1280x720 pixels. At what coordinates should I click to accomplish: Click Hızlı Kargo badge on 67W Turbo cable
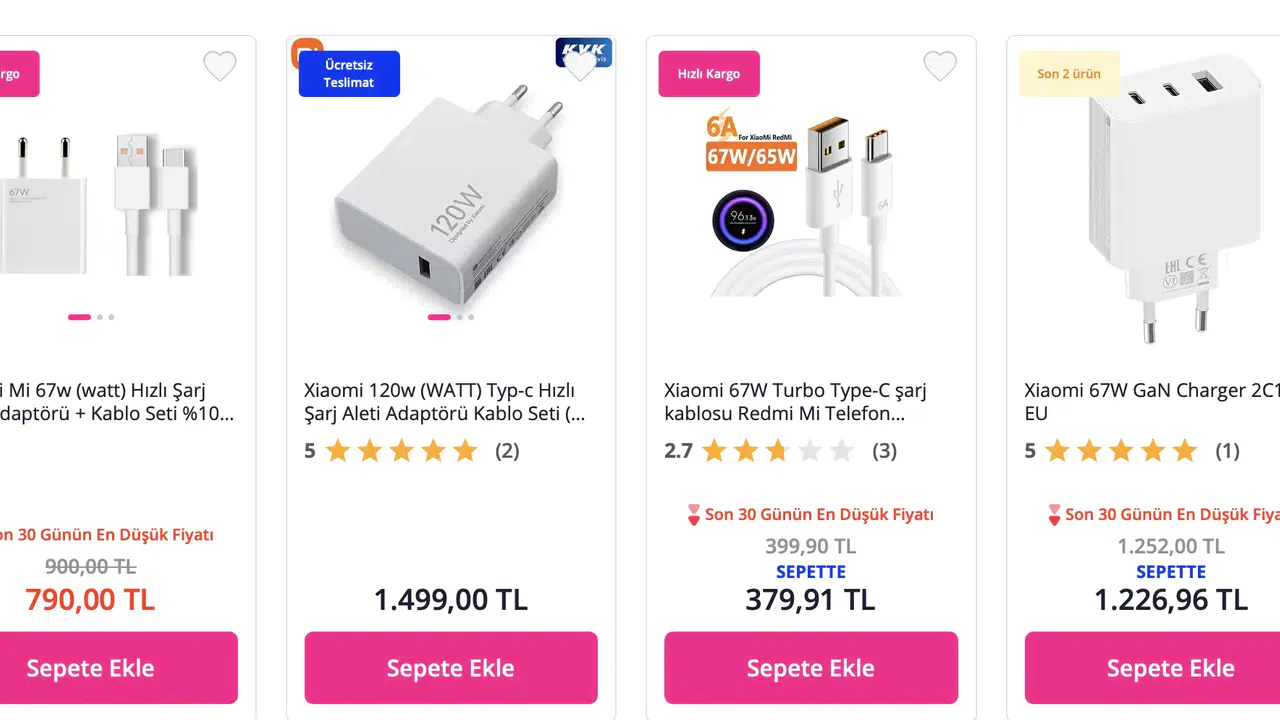tap(709, 74)
